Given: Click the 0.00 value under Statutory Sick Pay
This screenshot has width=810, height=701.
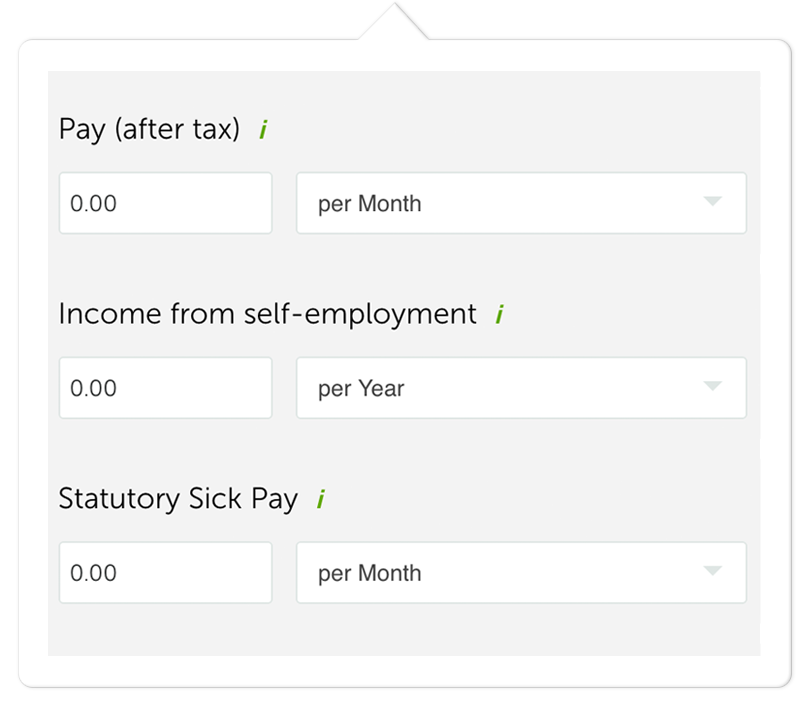Looking at the screenshot, I should point(93,573).
